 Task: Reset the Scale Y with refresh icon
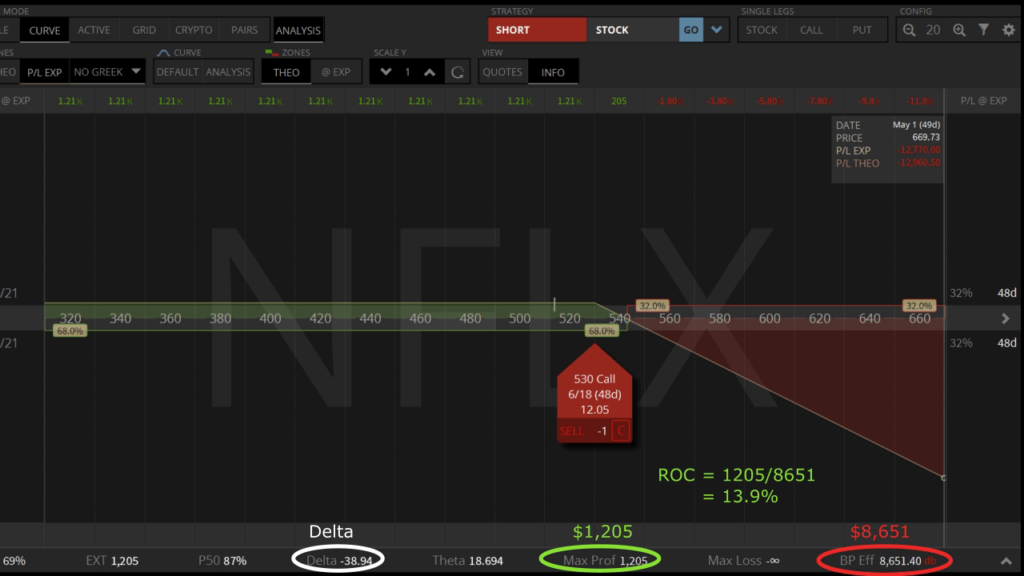pos(457,72)
